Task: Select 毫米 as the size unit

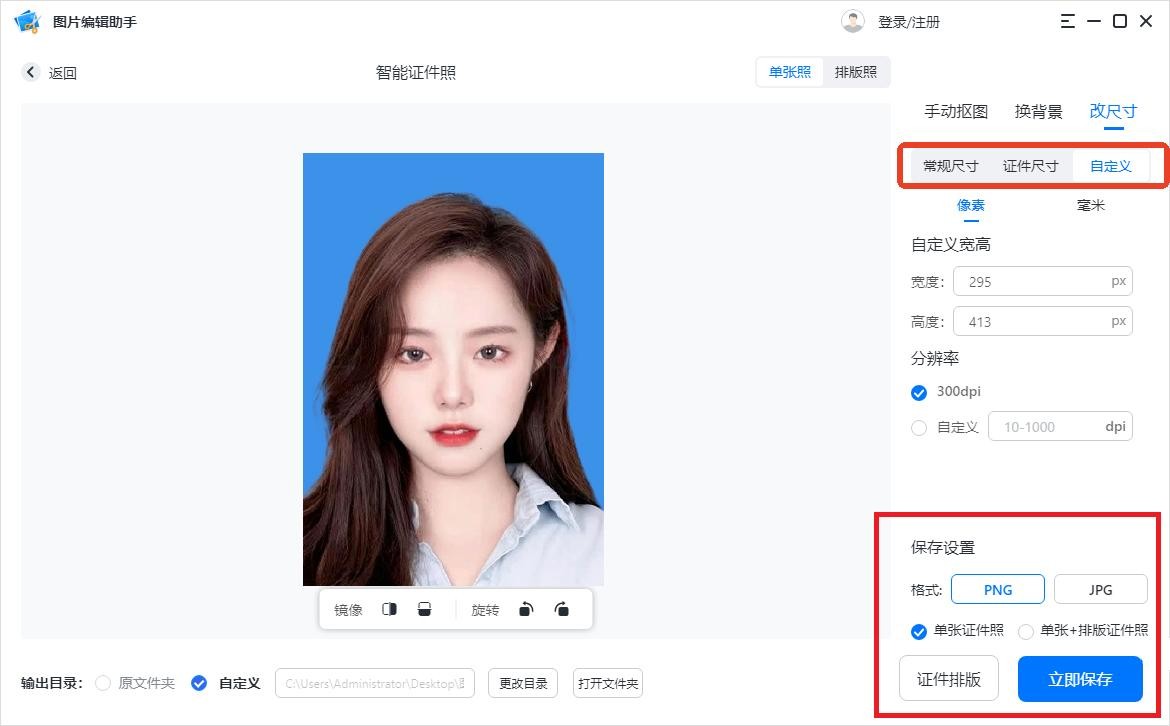Action: click(x=1090, y=205)
